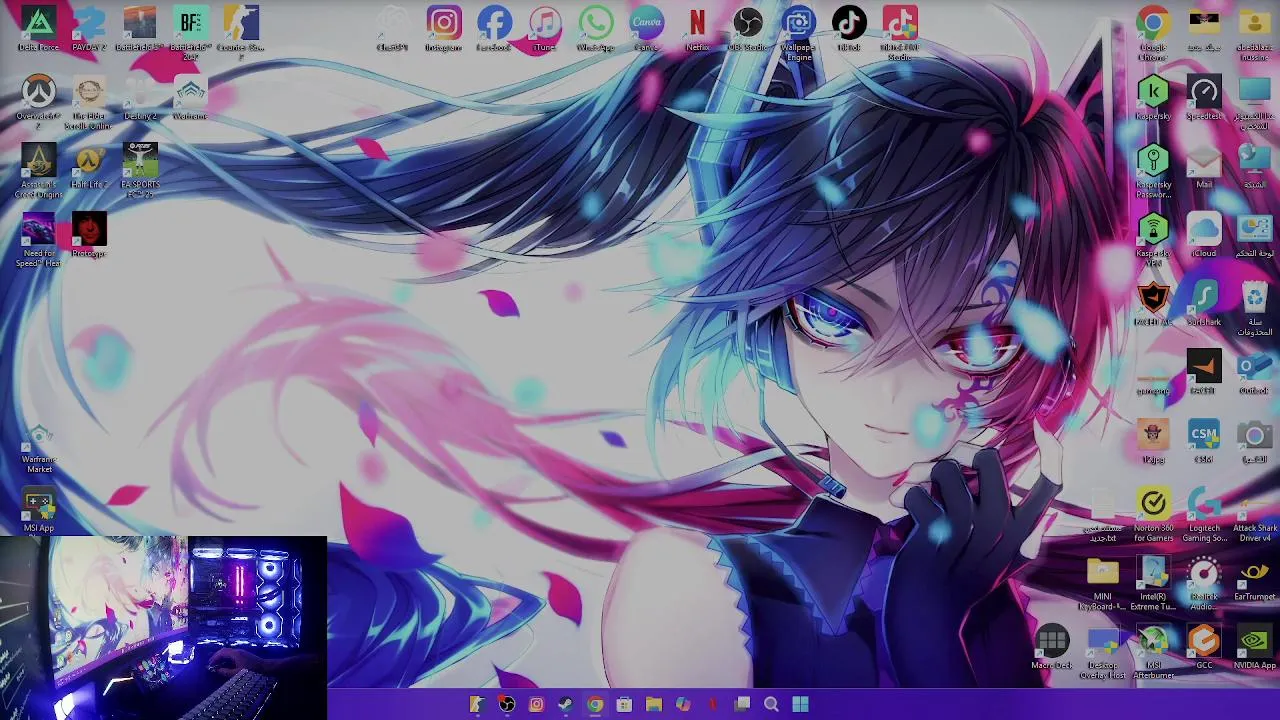Image resolution: width=1280 pixels, height=720 pixels.
Task: Open the TikTok desktop shortcut
Action: (x=849, y=29)
